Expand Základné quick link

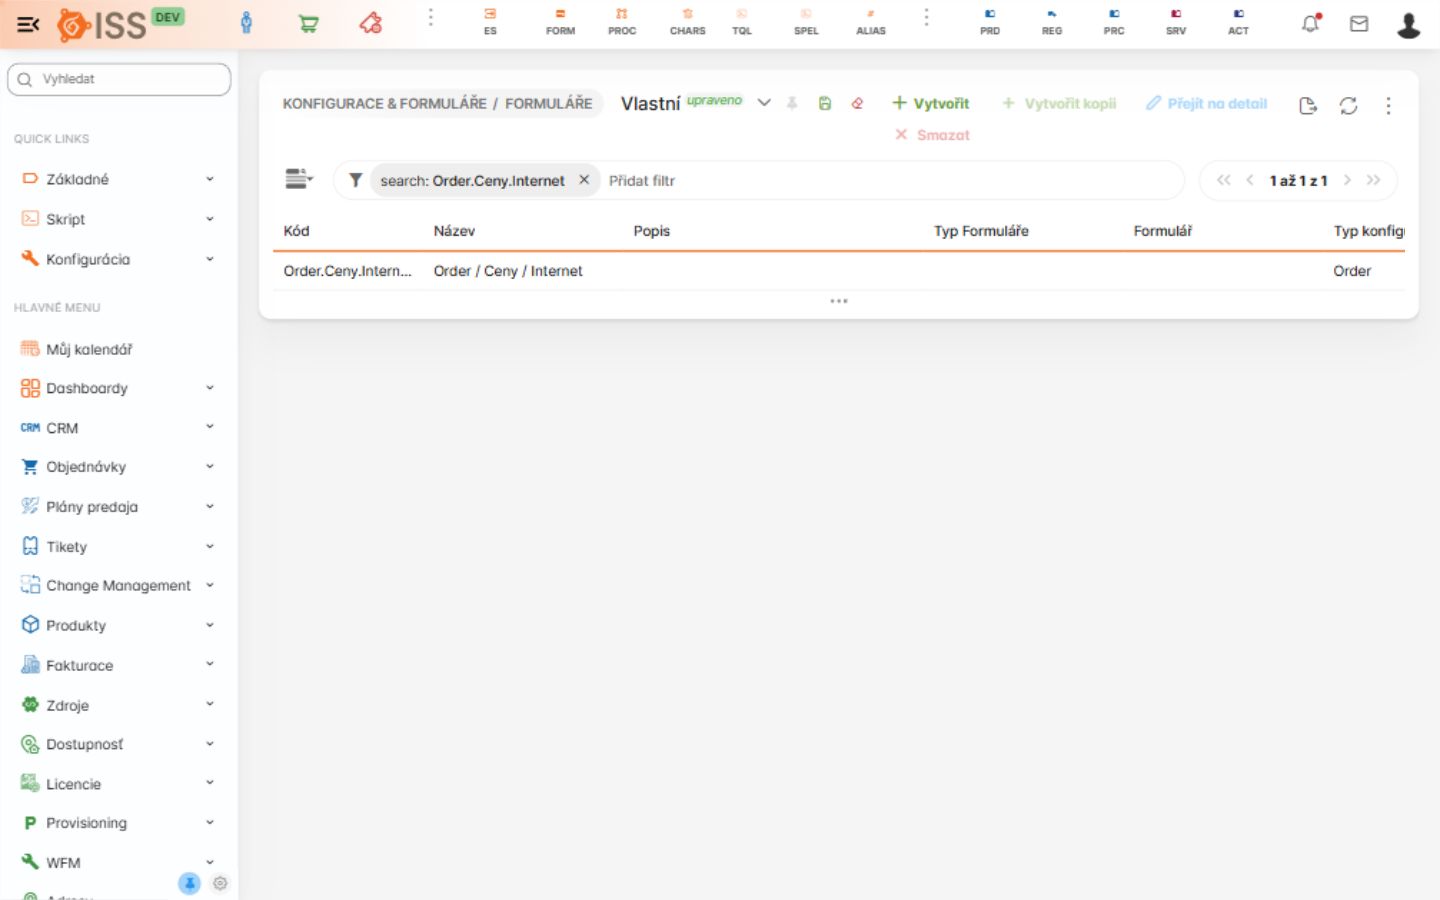[118, 179]
